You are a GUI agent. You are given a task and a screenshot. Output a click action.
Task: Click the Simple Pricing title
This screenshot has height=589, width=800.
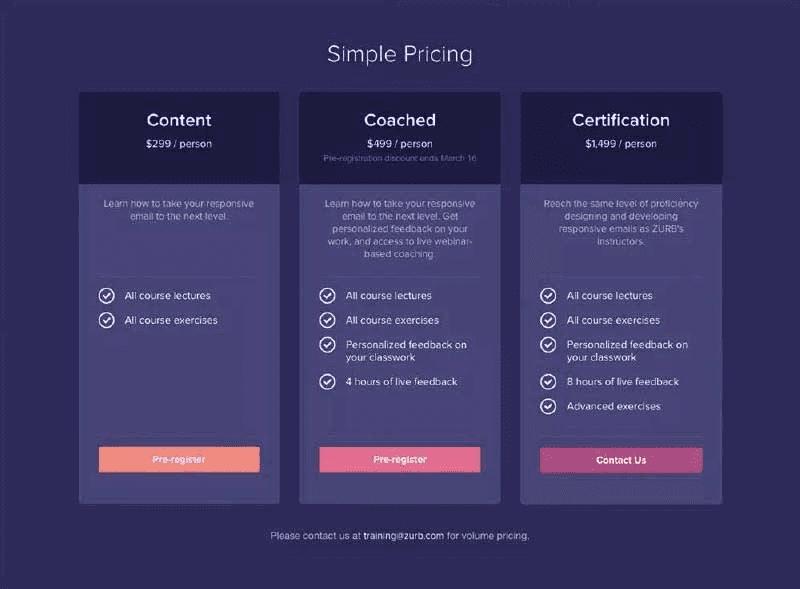pos(400,54)
